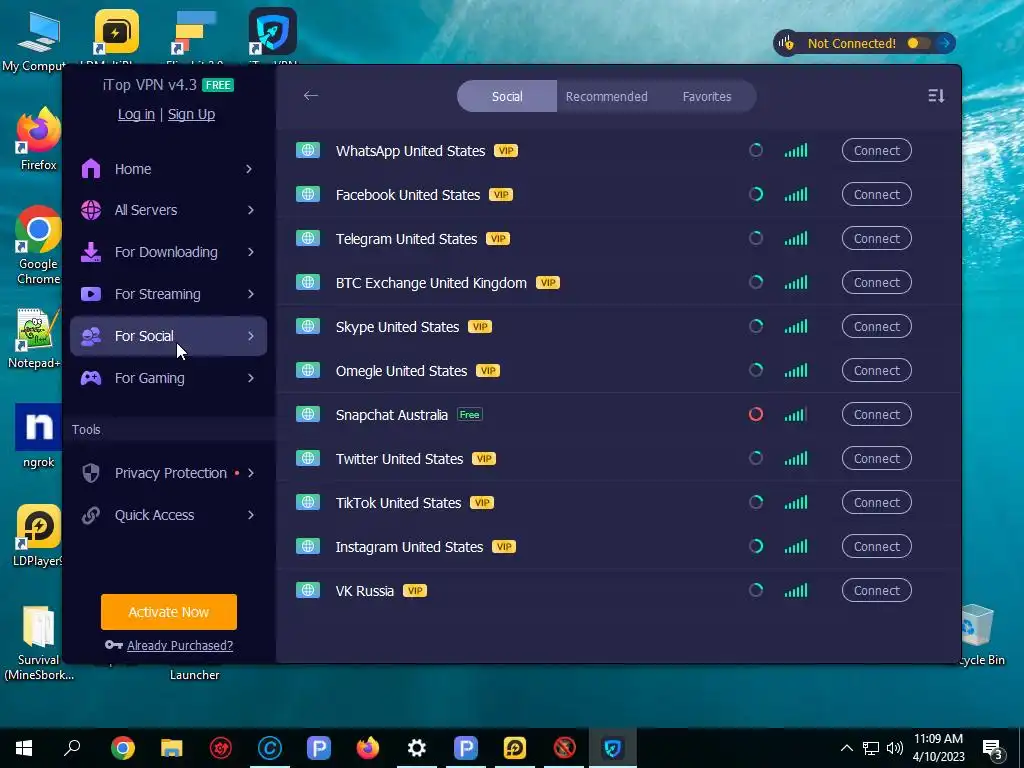Click the Snapchat Australia latency ring icon
Screen dimensions: 1024x768
pos(756,414)
